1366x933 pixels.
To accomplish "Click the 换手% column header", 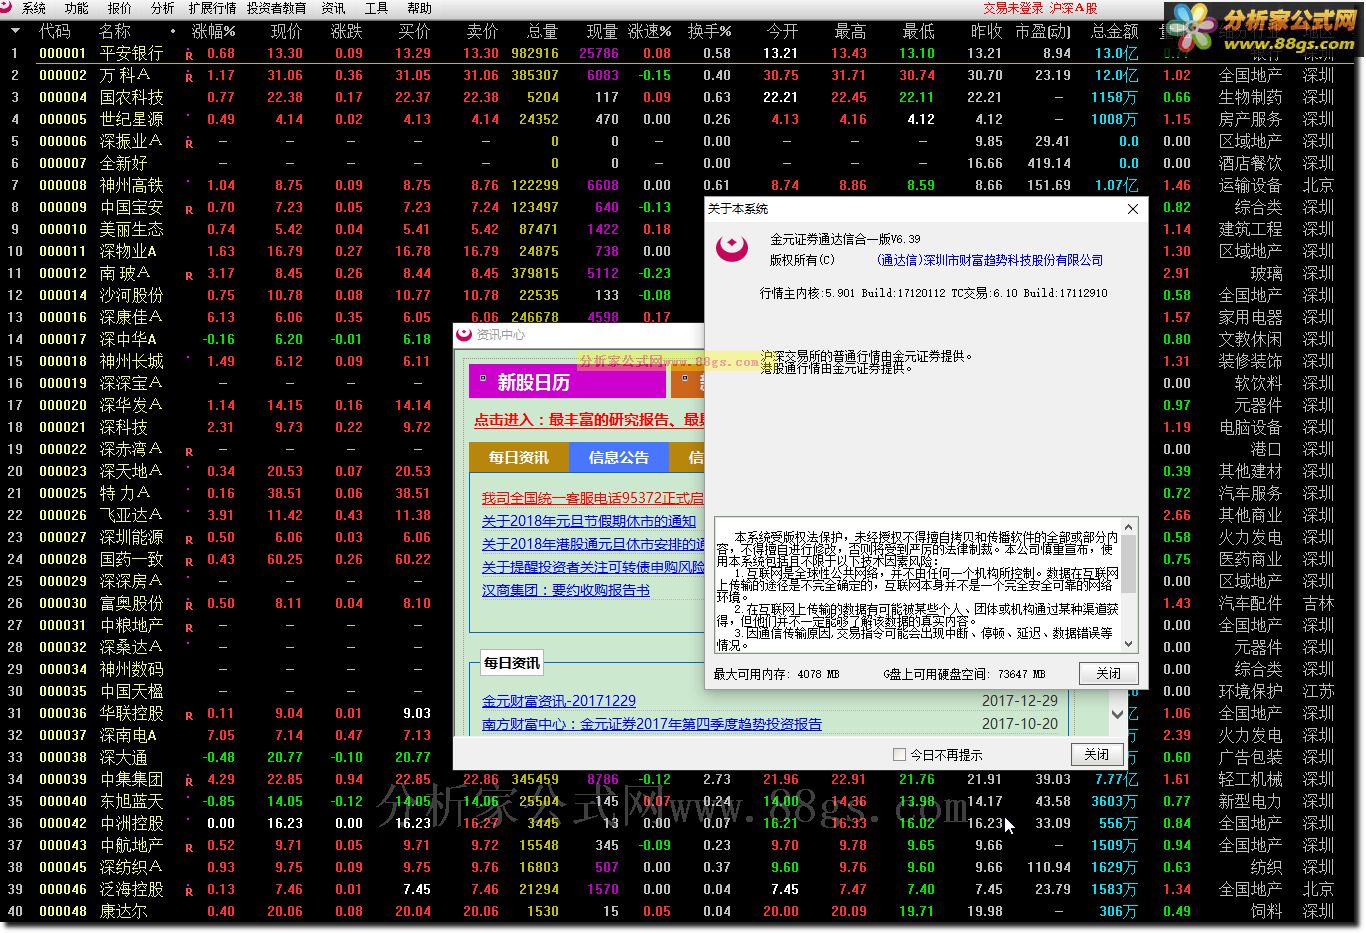I will [710, 32].
